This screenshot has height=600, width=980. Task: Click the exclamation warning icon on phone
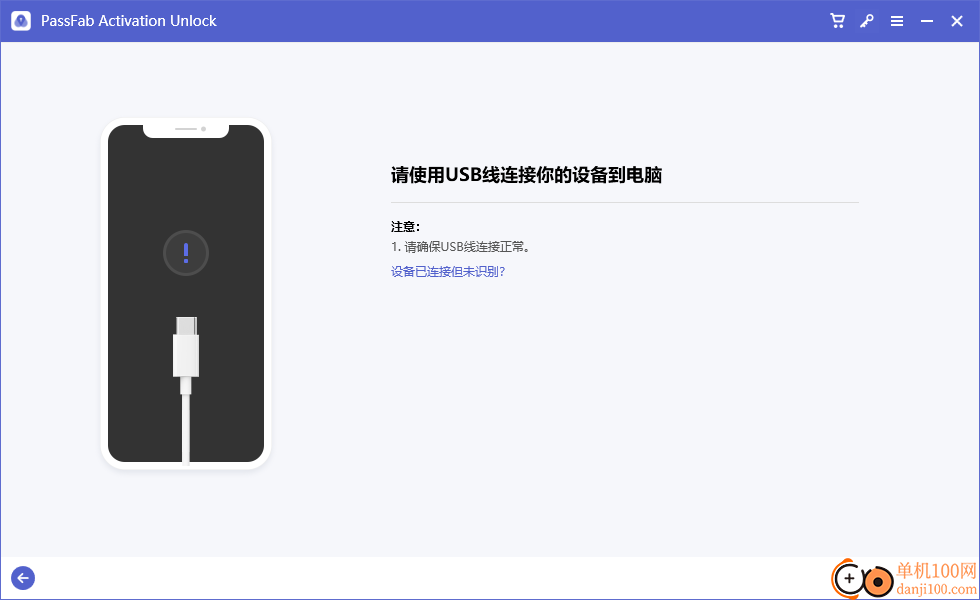click(x=186, y=253)
